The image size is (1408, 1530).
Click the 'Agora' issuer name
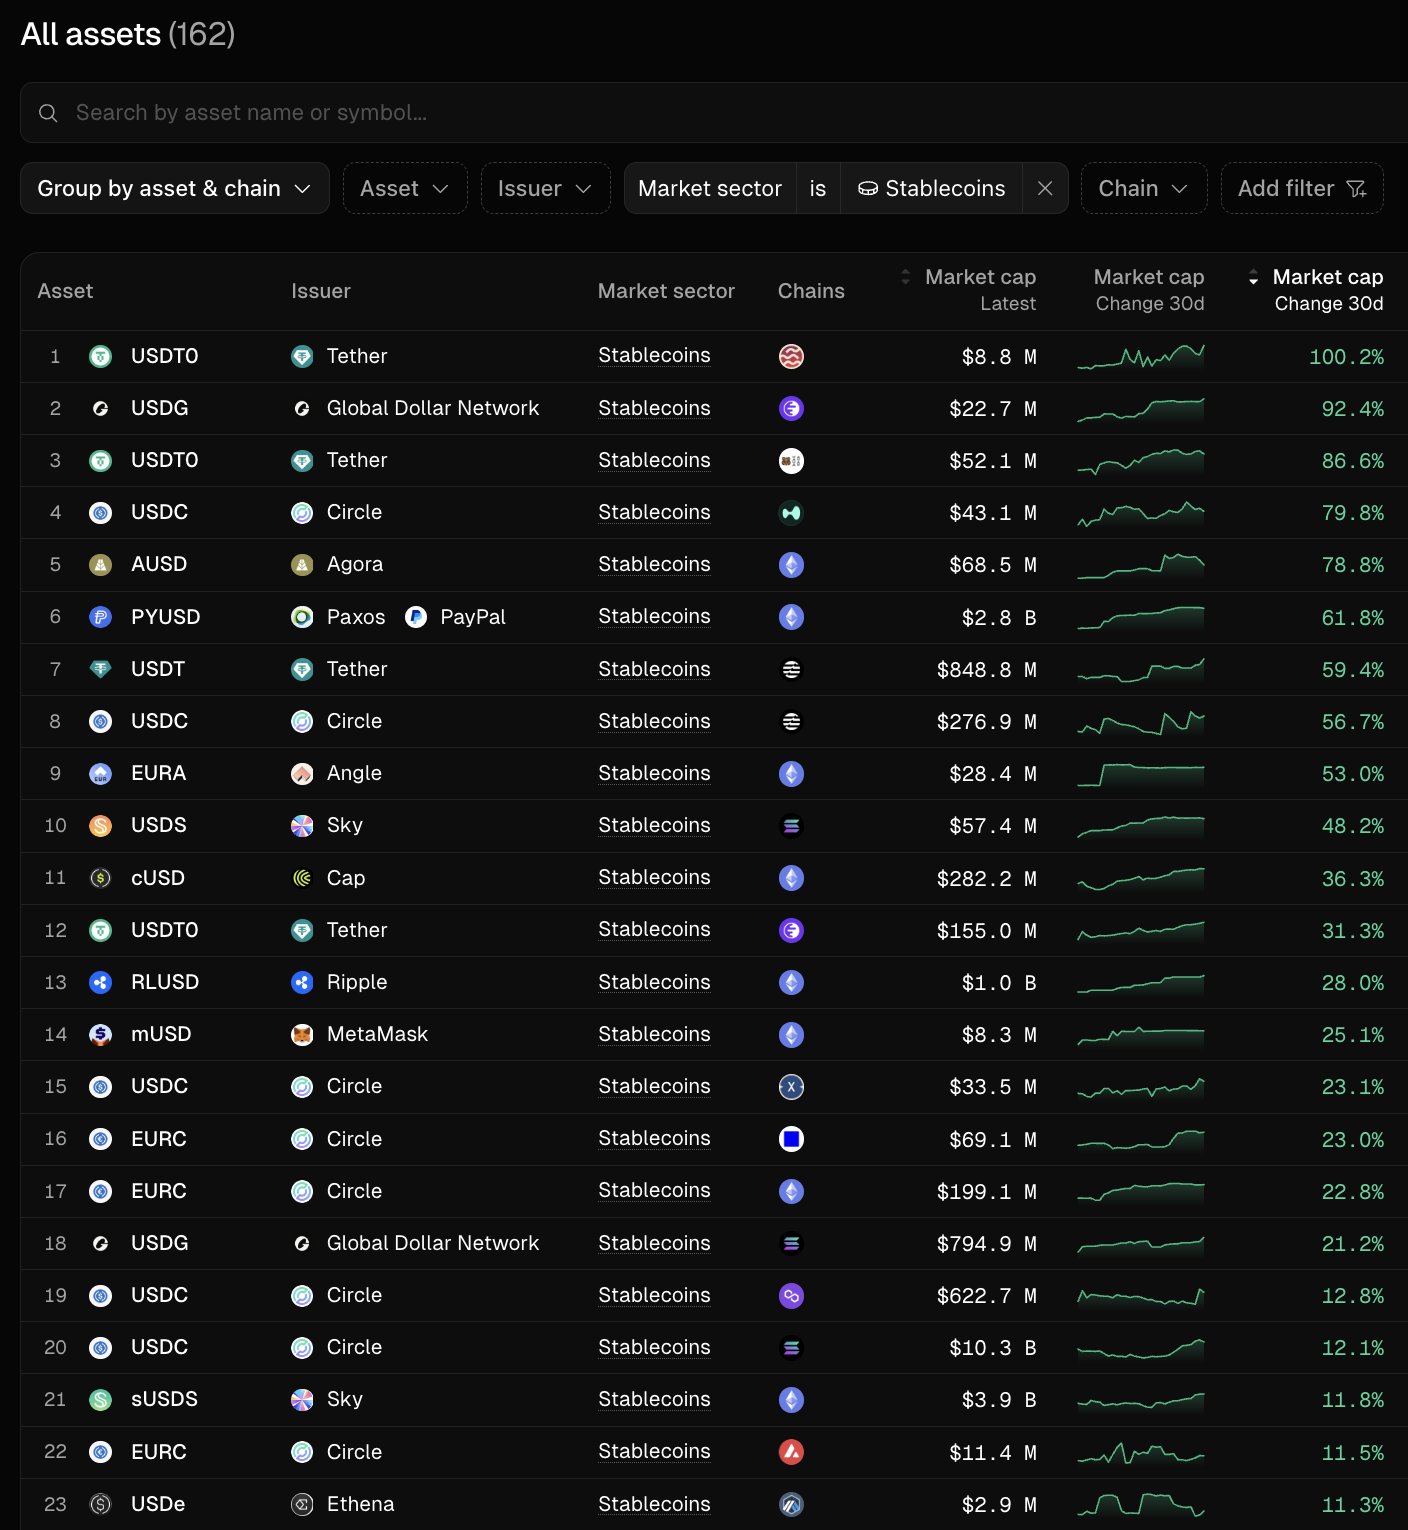355,565
